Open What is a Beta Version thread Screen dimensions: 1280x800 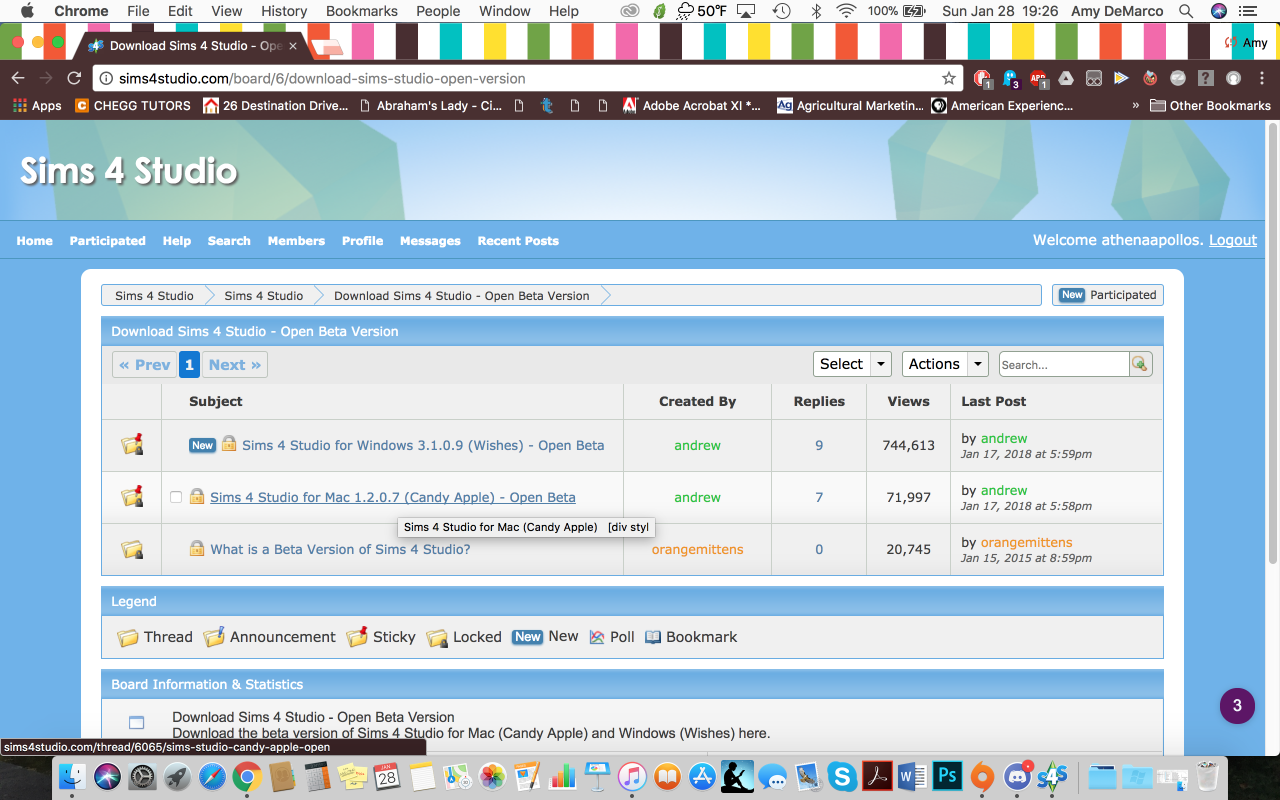340,549
